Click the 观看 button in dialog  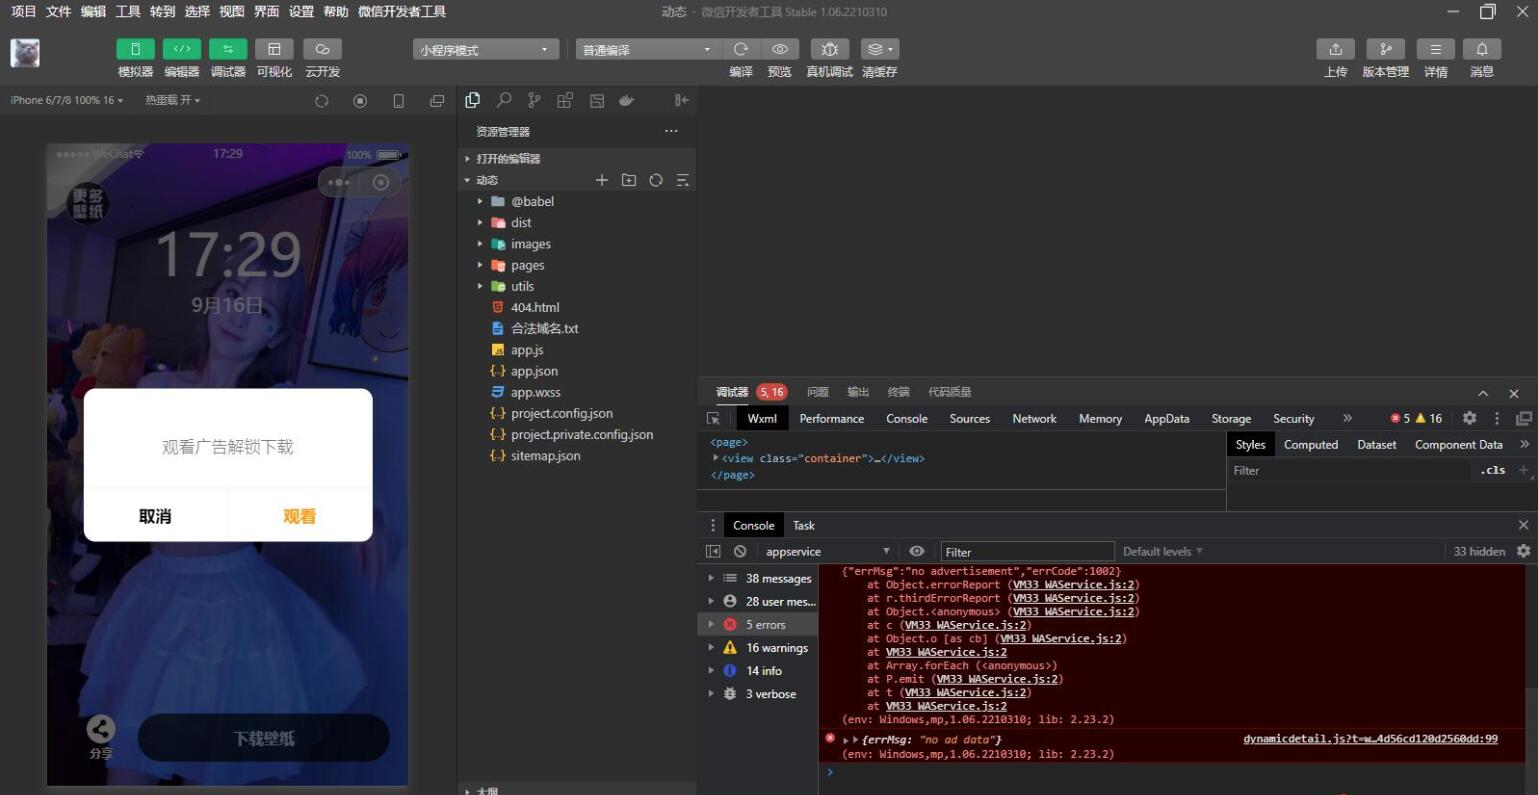point(299,516)
